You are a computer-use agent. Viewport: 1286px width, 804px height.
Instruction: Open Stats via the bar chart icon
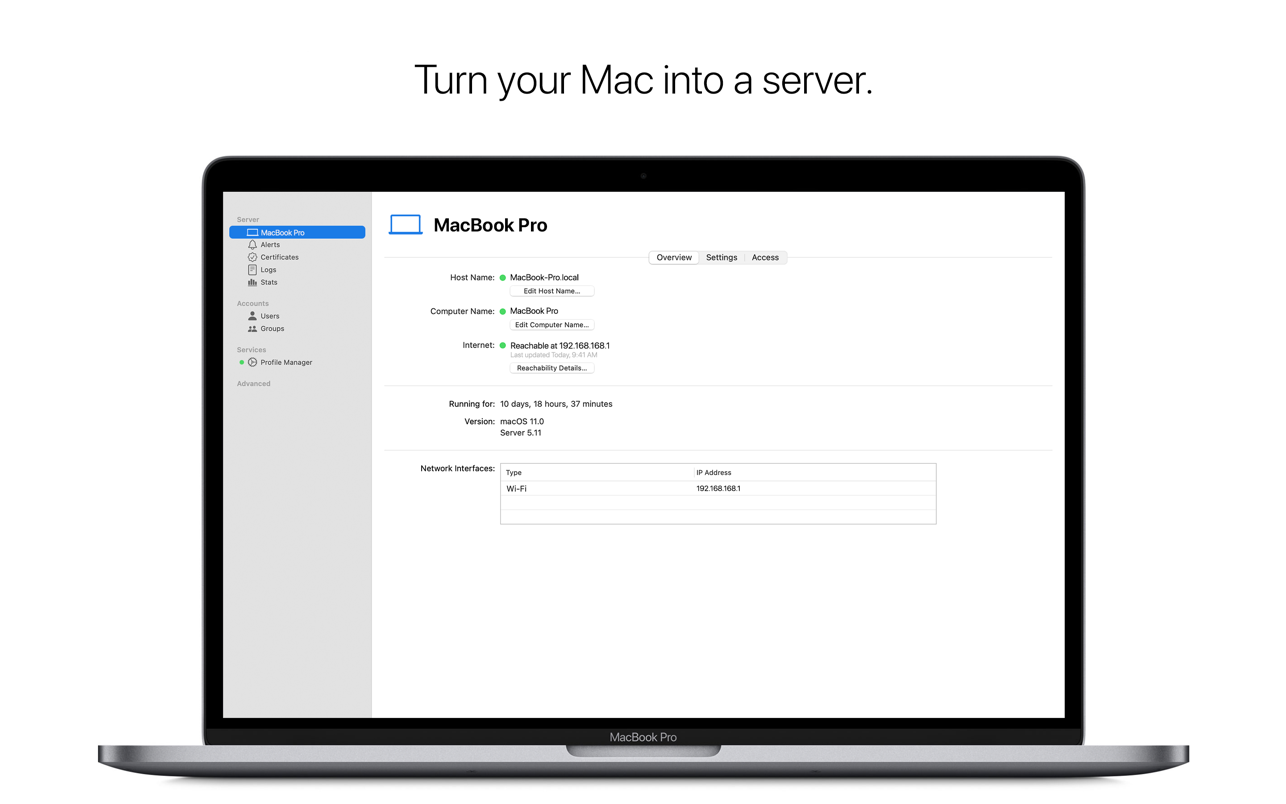[252, 283]
